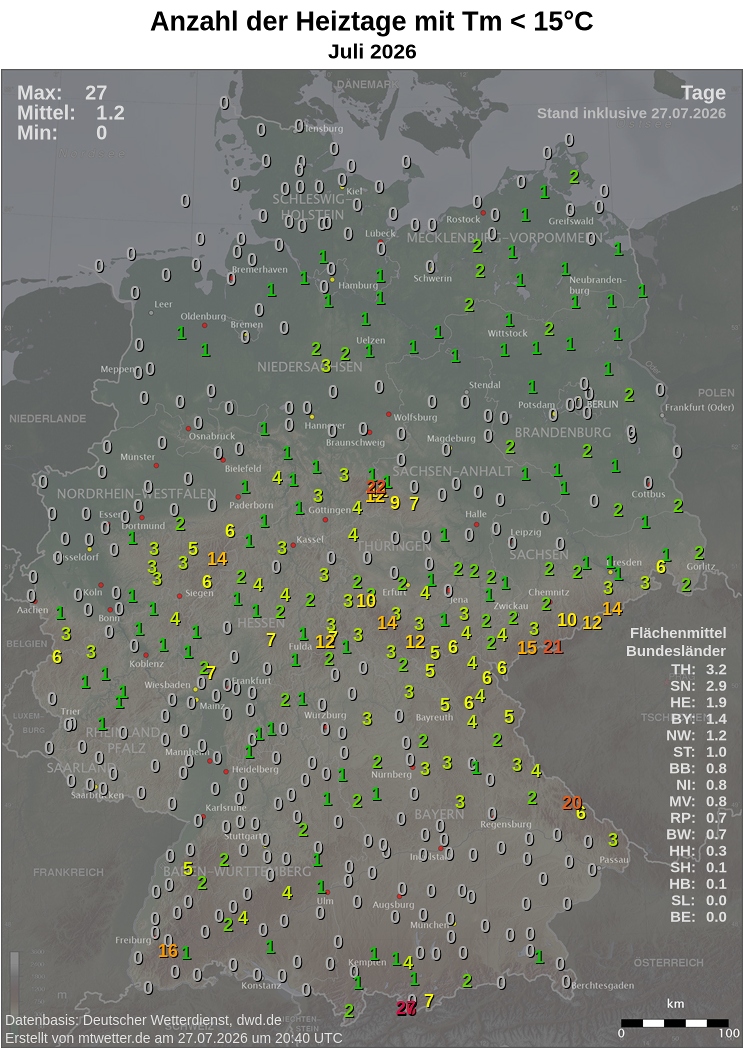Click the red 27 station marker near the Alps
Viewport: 744px width, 1049px height.
[x=406, y=1008]
